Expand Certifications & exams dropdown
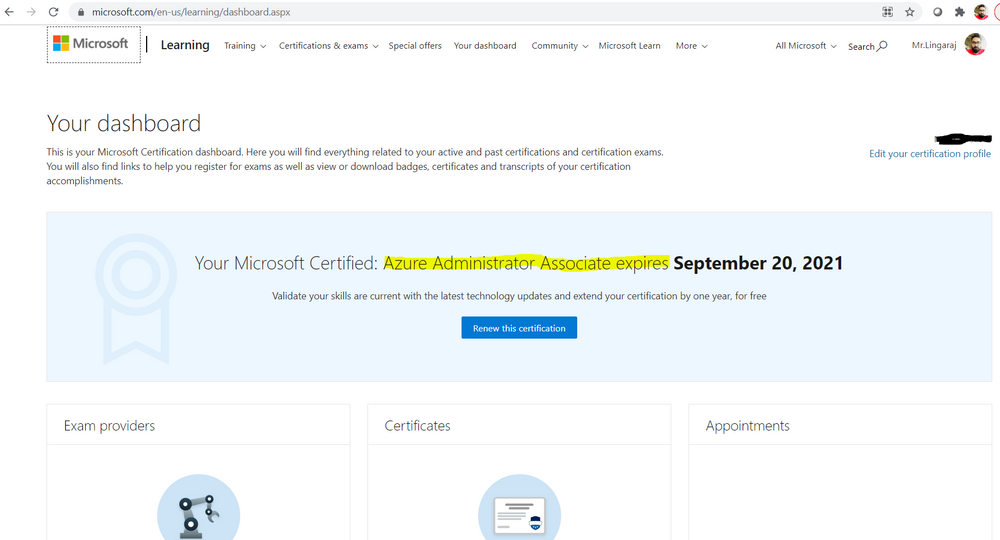Viewport: 1000px width, 540px height. point(328,46)
